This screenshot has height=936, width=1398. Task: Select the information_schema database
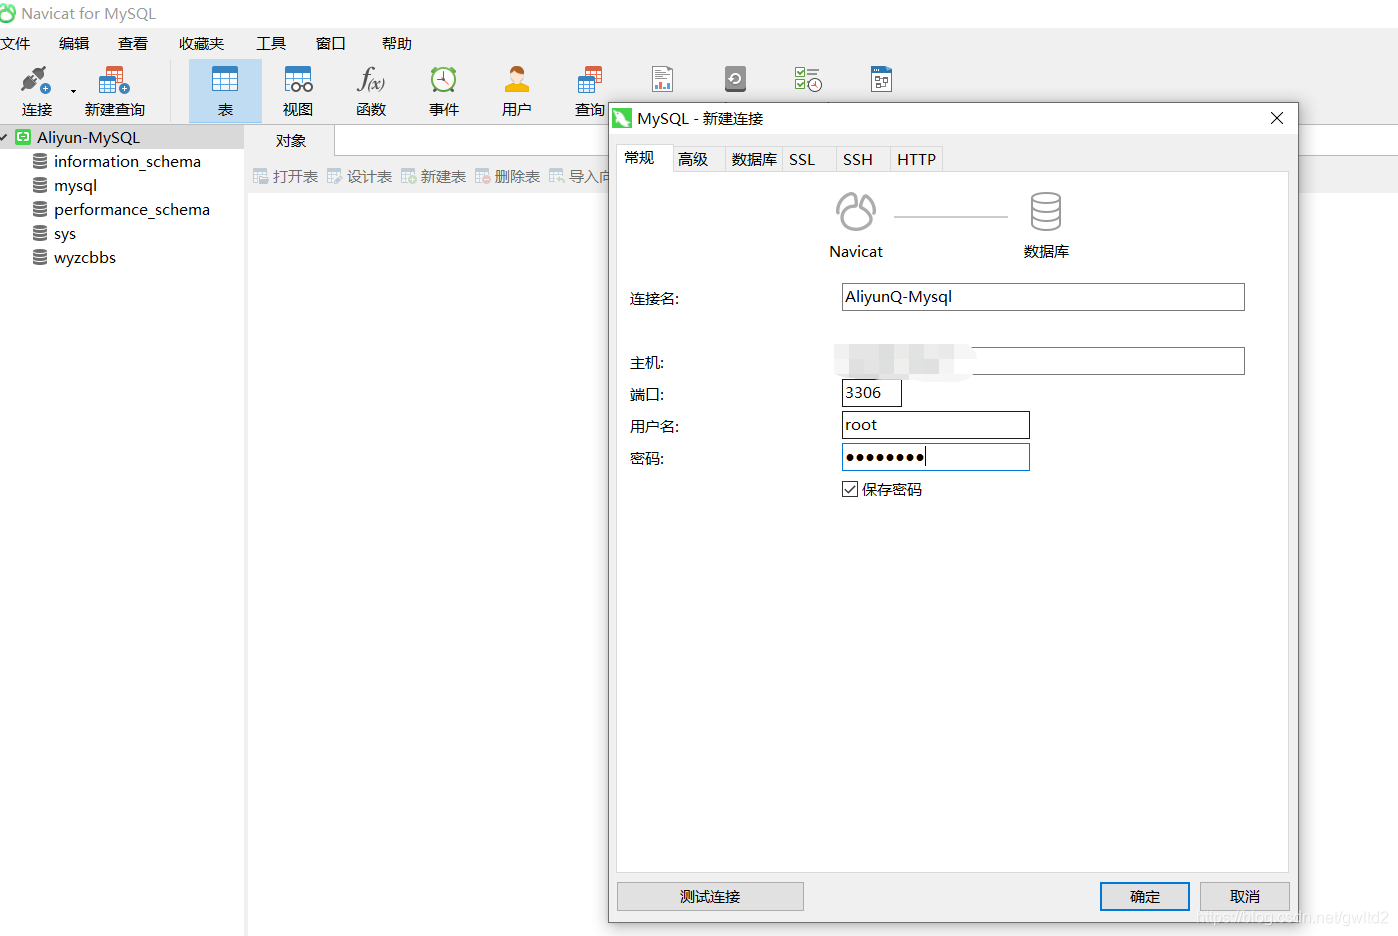coord(127,161)
